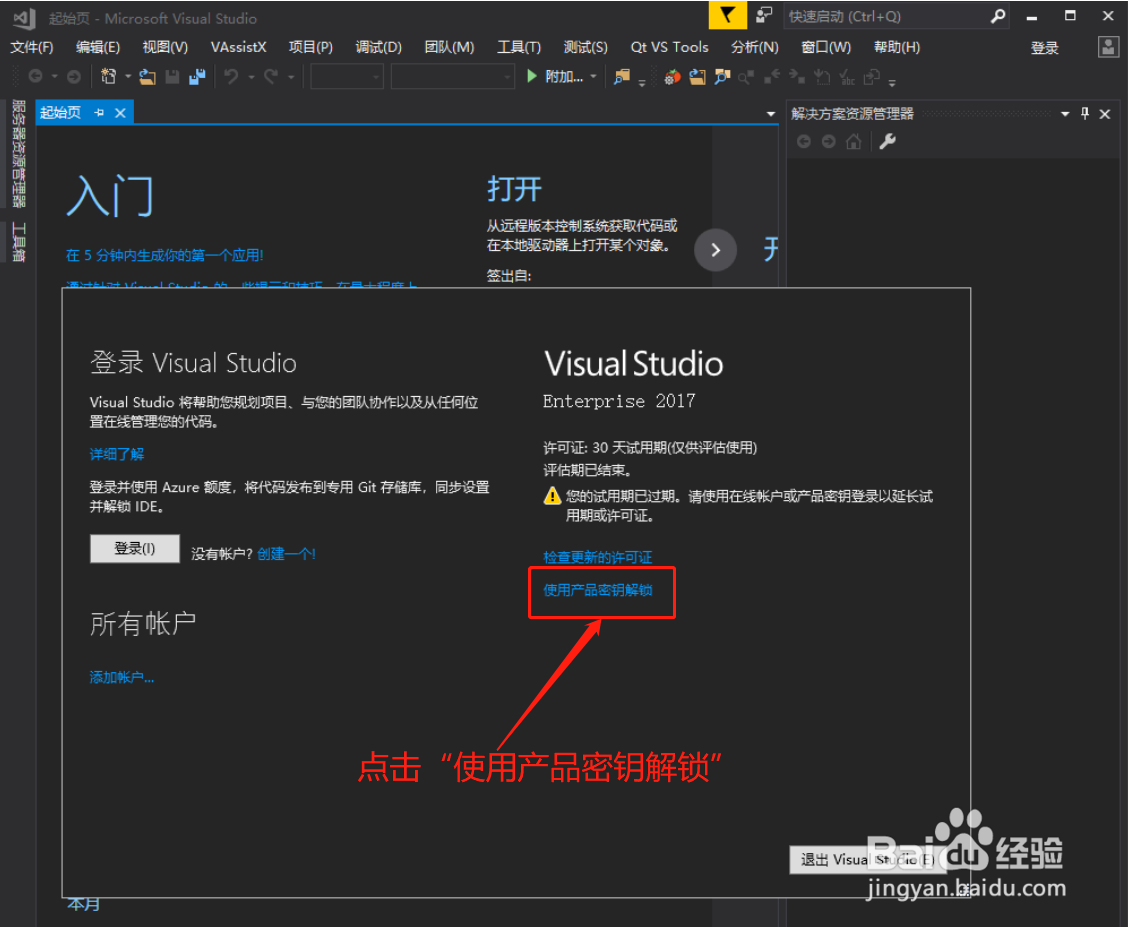Click the Navigate Backward toolbar icon
This screenshot has height=927, width=1128.
click(35, 76)
